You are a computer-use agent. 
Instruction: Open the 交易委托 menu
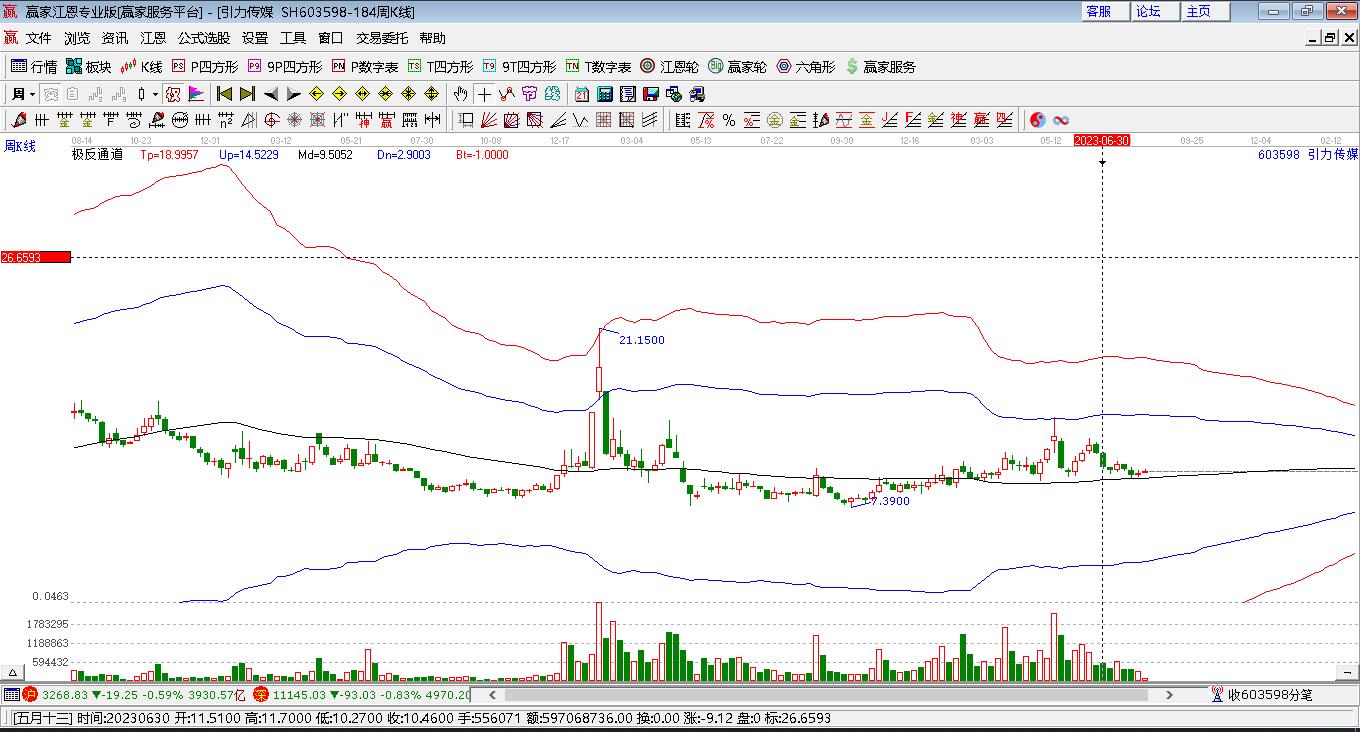(382, 38)
